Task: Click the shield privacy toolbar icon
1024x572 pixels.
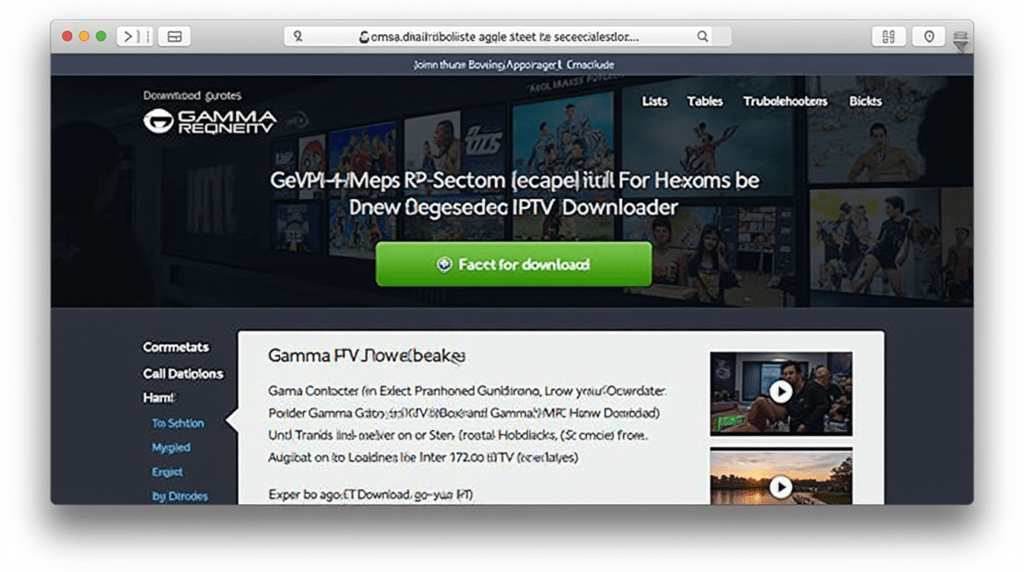Action: pos(929,37)
